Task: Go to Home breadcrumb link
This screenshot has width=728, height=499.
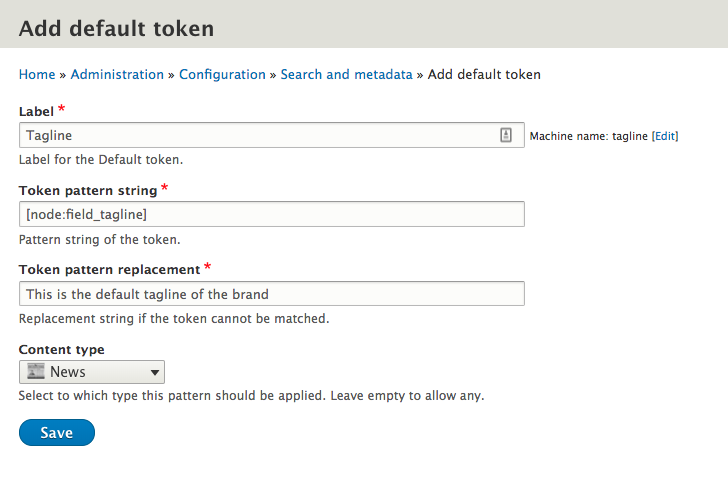Action: tap(37, 74)
